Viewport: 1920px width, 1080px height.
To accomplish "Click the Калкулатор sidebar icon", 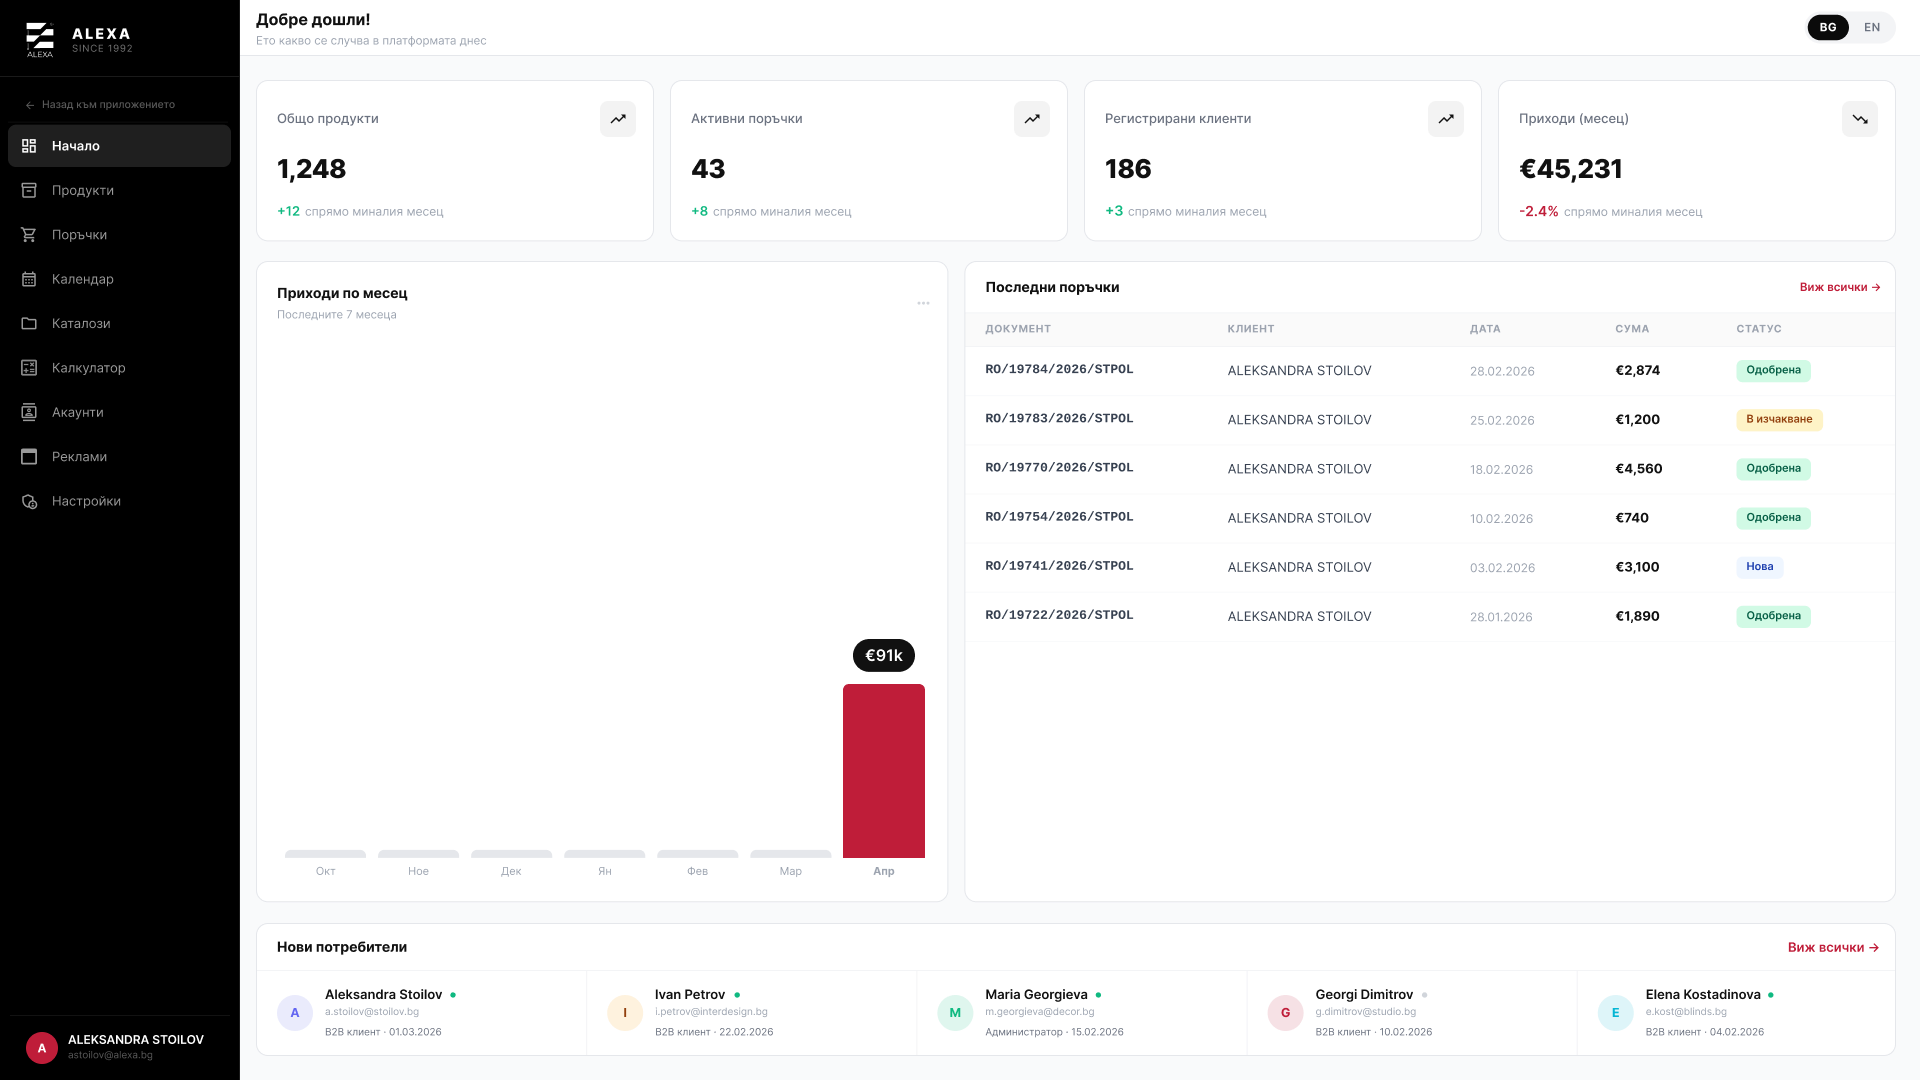I will [x=29, y=368].
